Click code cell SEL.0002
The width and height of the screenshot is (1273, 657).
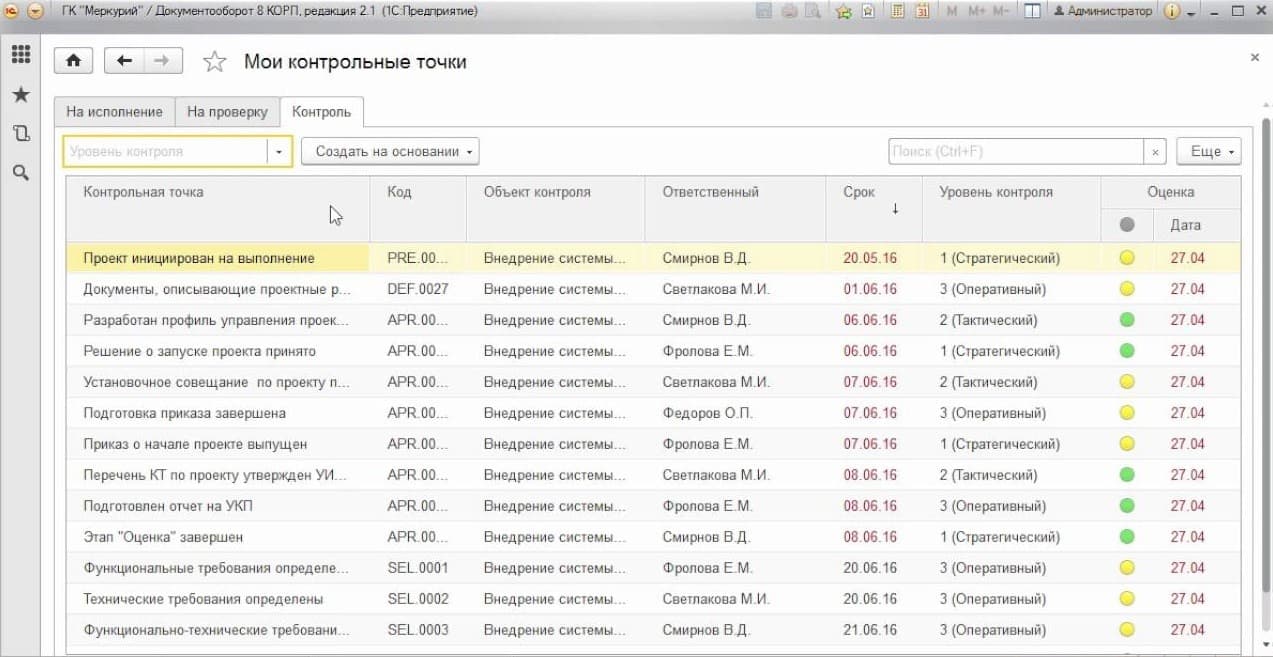[418, 599]
